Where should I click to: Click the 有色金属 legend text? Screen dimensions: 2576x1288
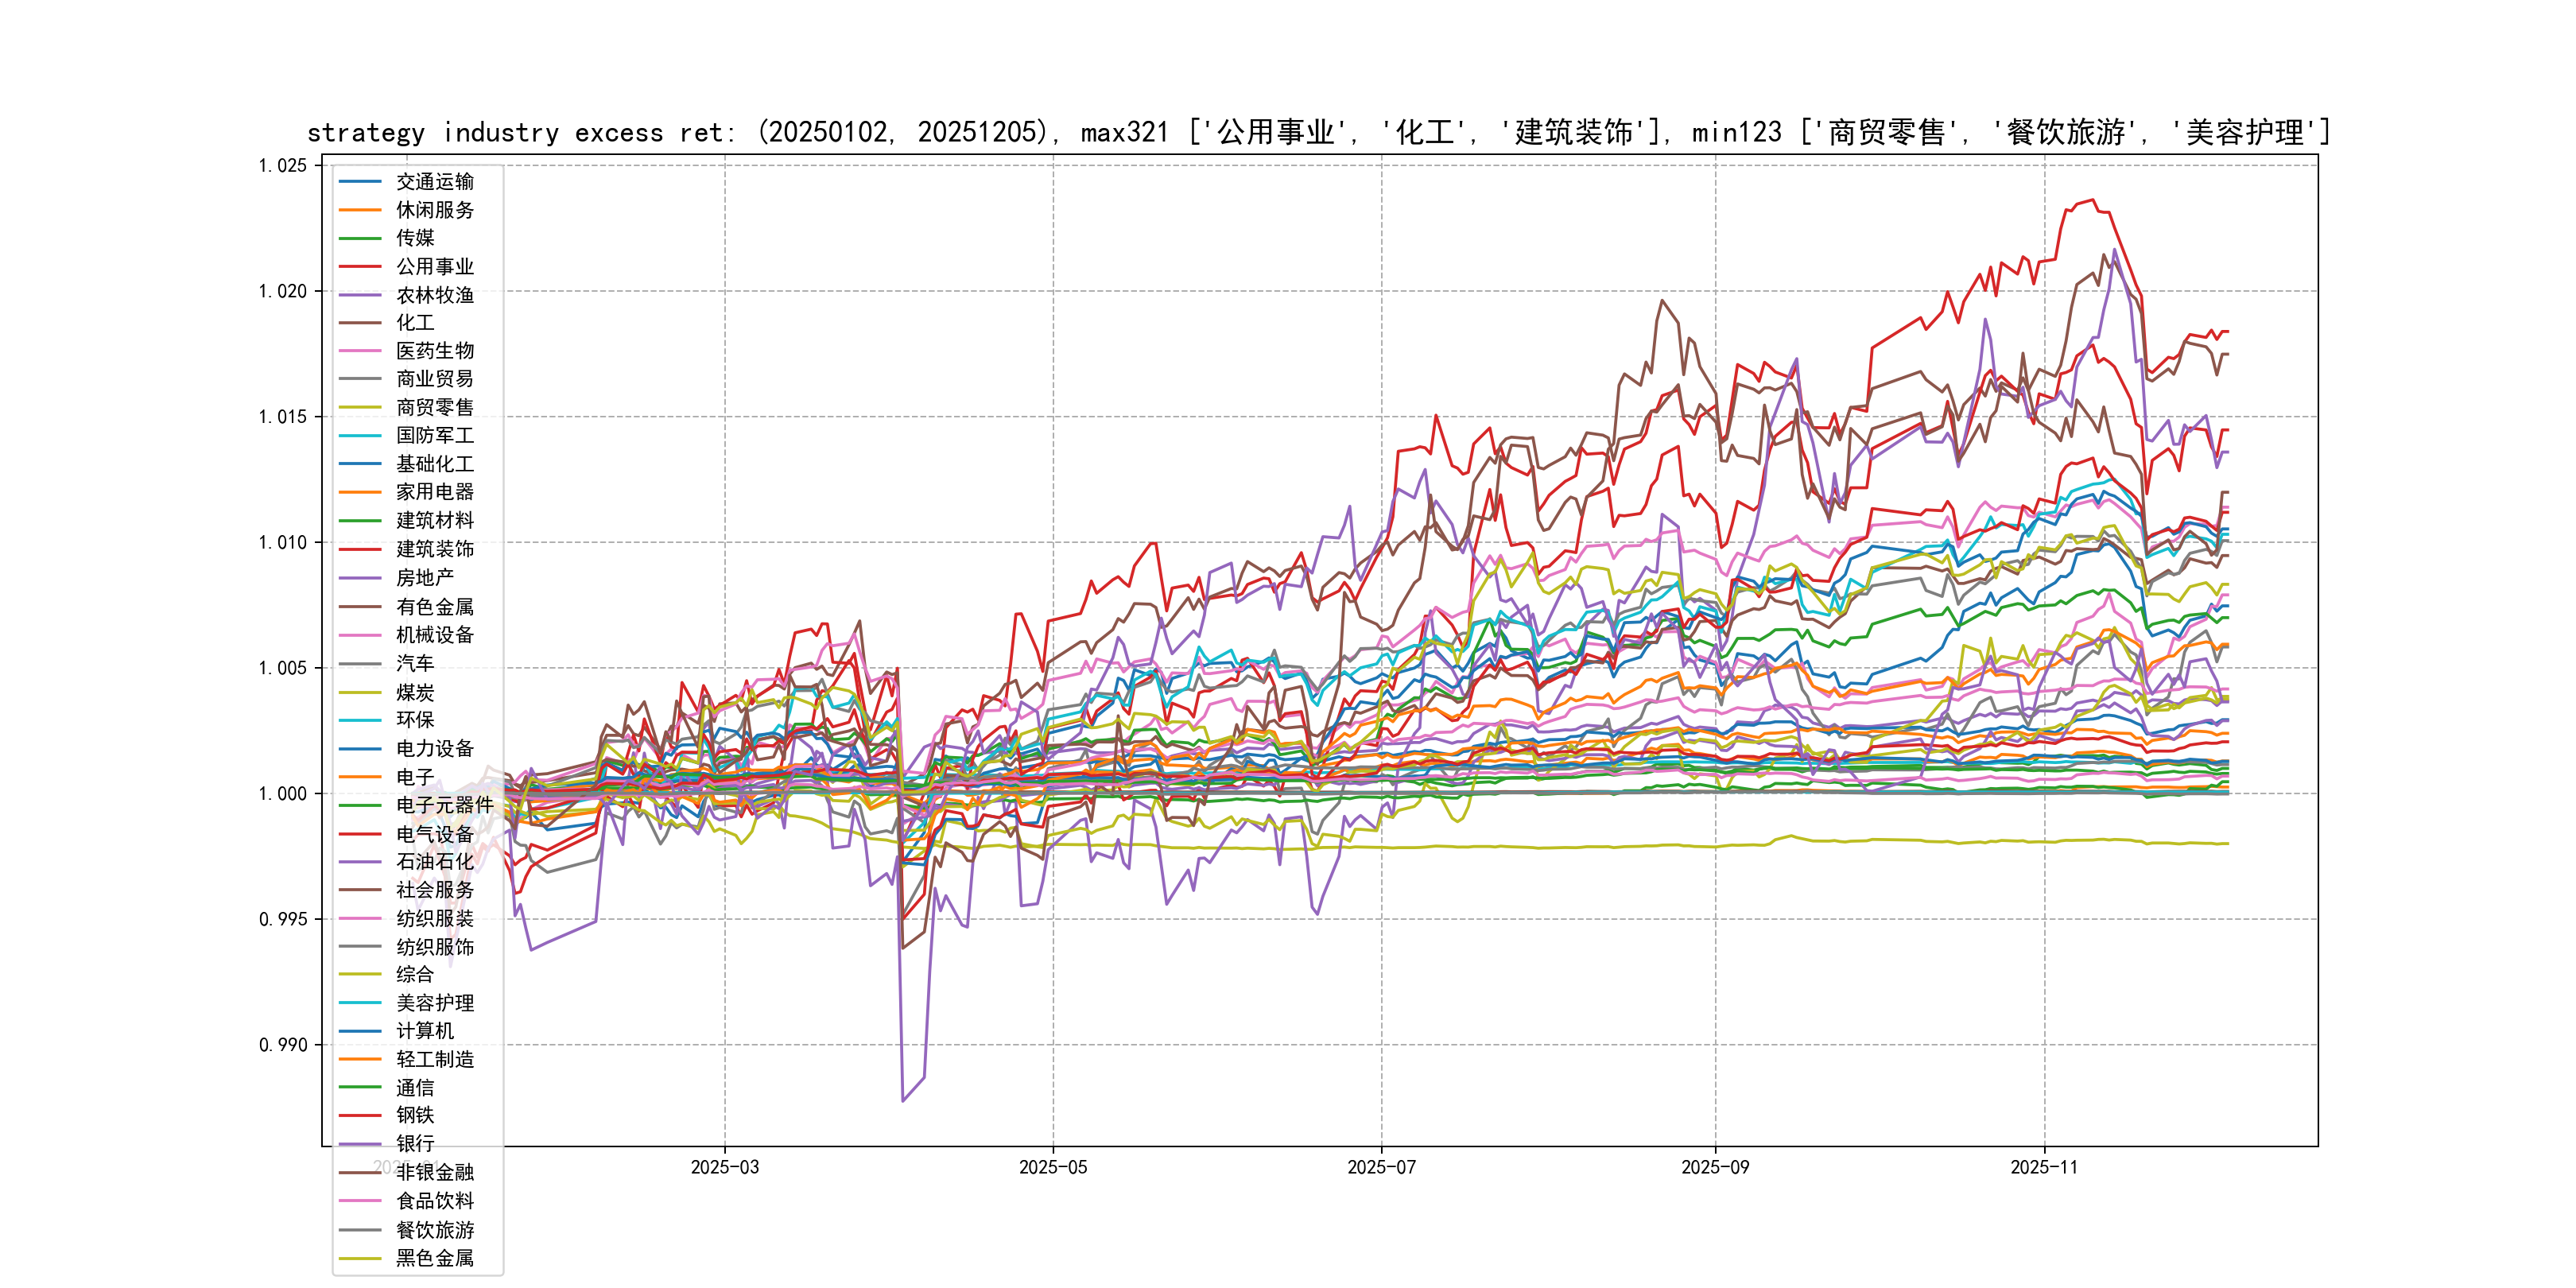[434, 607]
